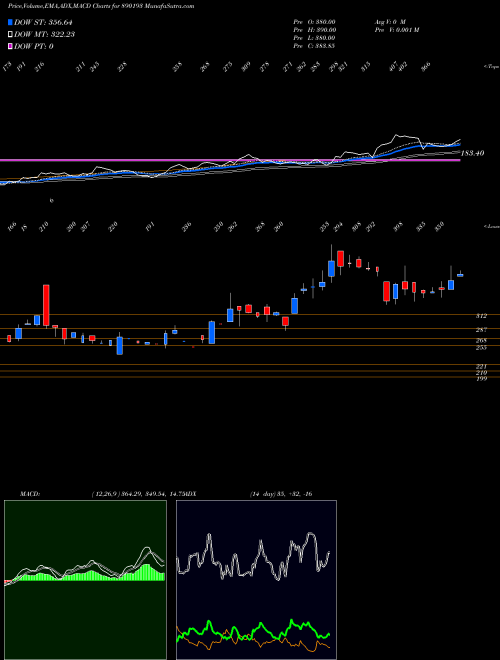Click the Pre O open price value
500x660 pixels.
click(x=315, y=21)
